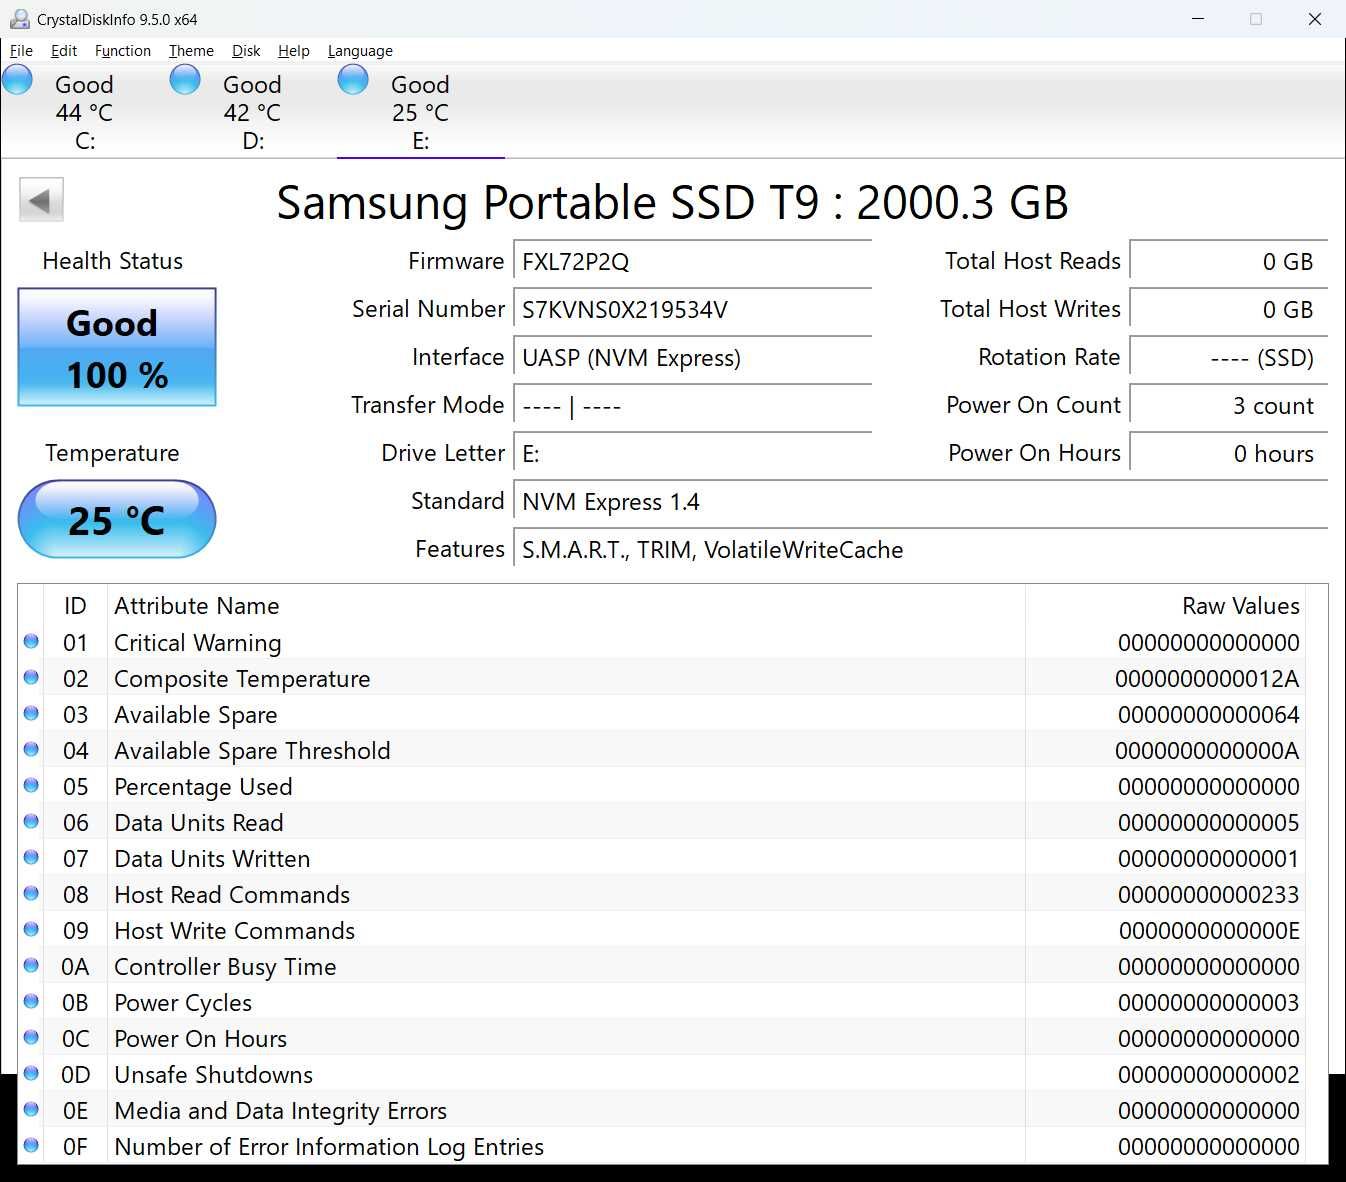Click the Total Host Reads value field
The image size is (1346, 1182).
pos(1229,262)
